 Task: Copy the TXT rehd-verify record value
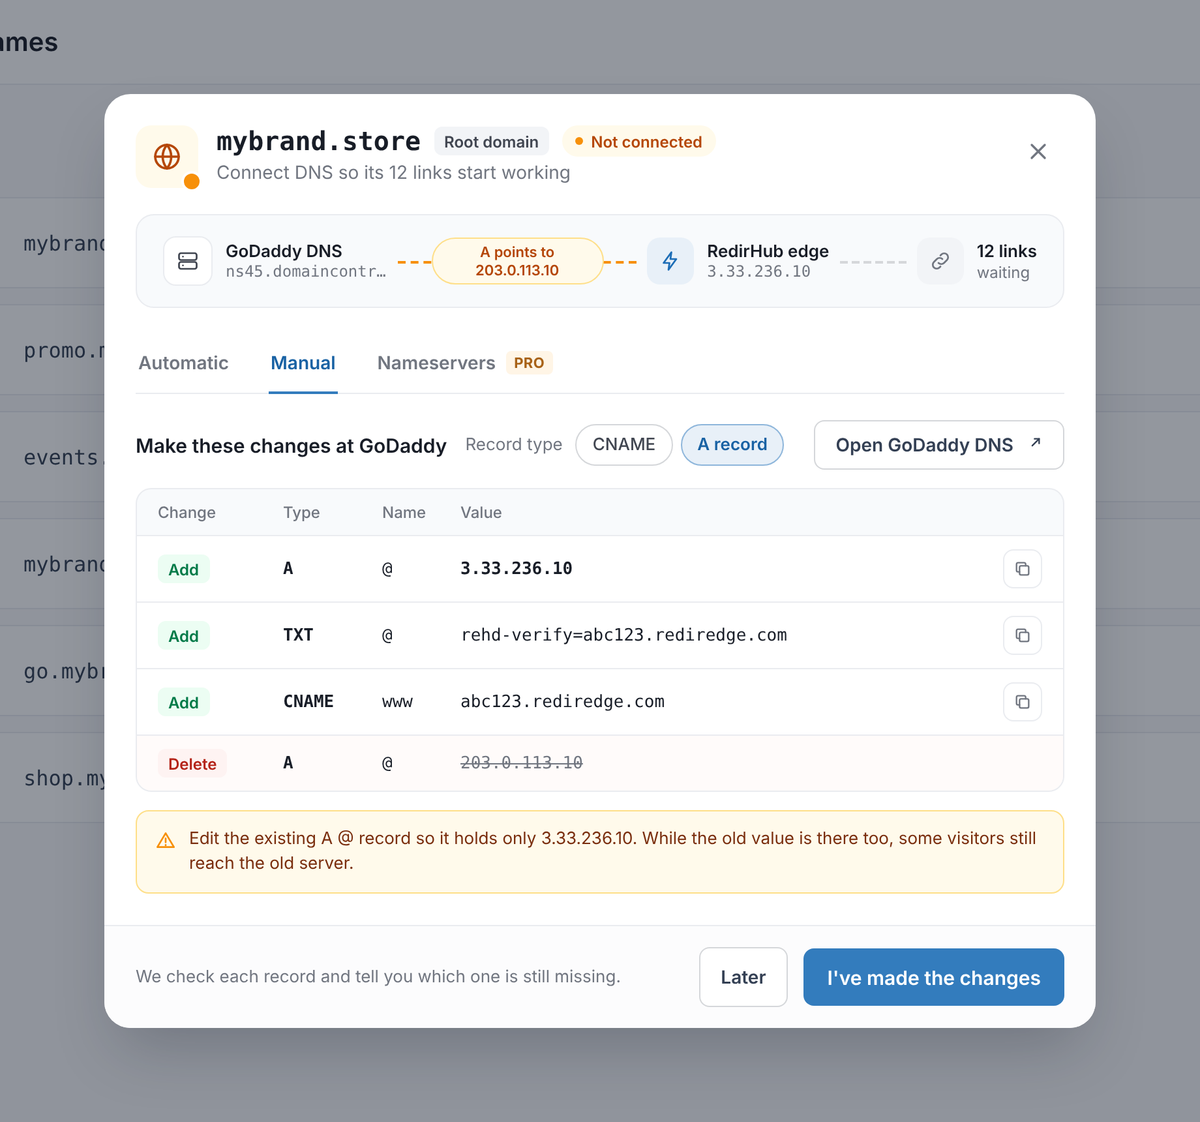[1022, 635]
